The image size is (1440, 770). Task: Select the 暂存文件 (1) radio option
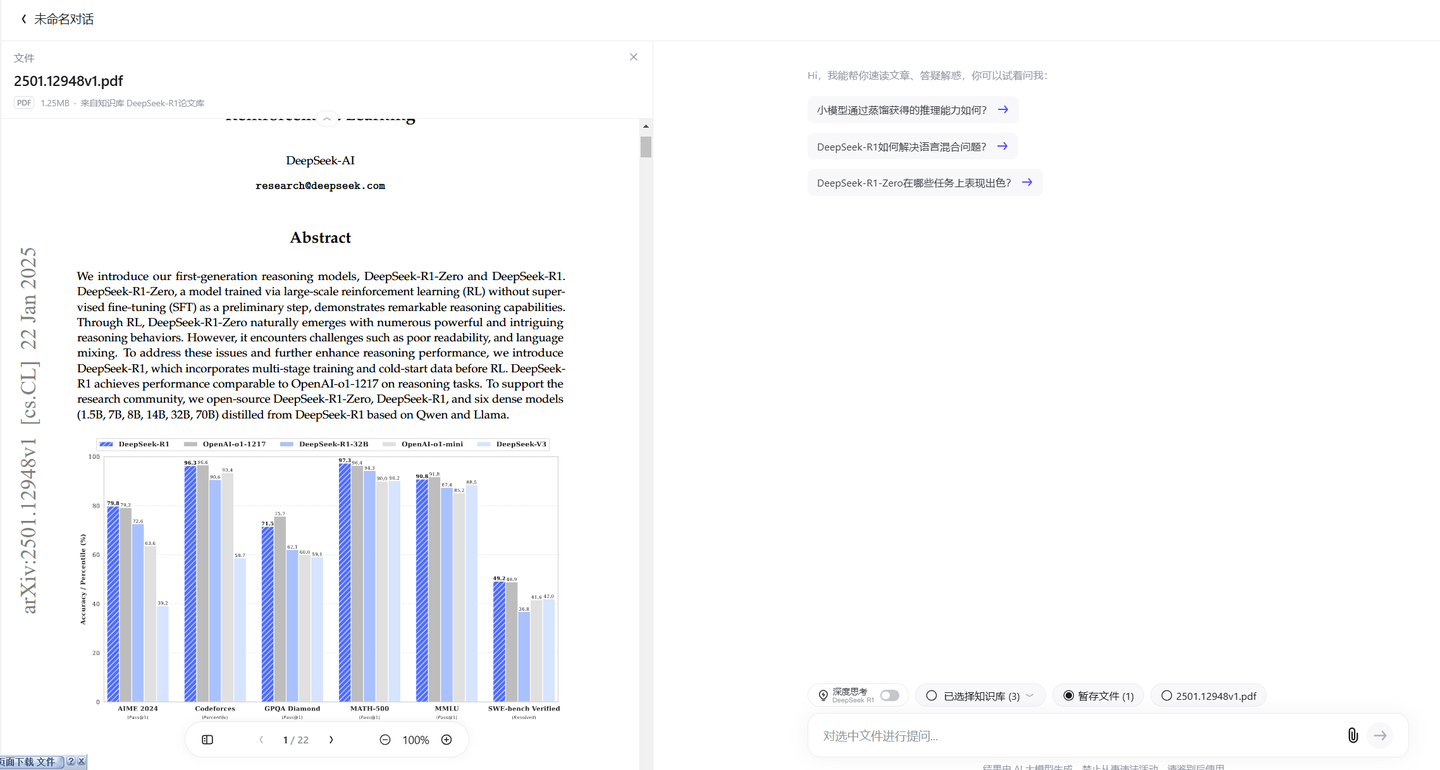tap(1068, 696)
